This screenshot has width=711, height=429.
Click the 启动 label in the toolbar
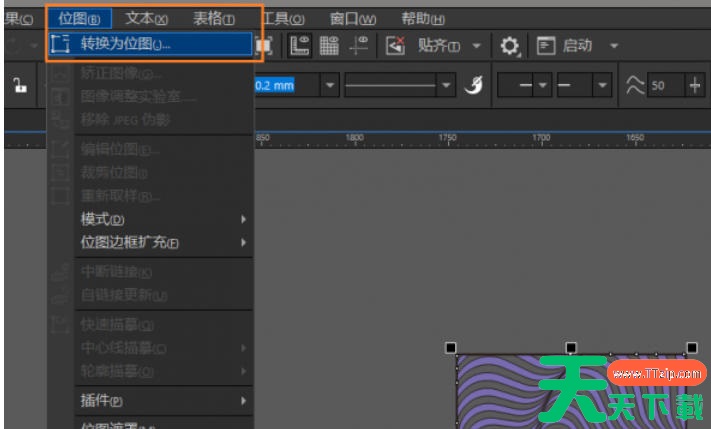[577, 45]
